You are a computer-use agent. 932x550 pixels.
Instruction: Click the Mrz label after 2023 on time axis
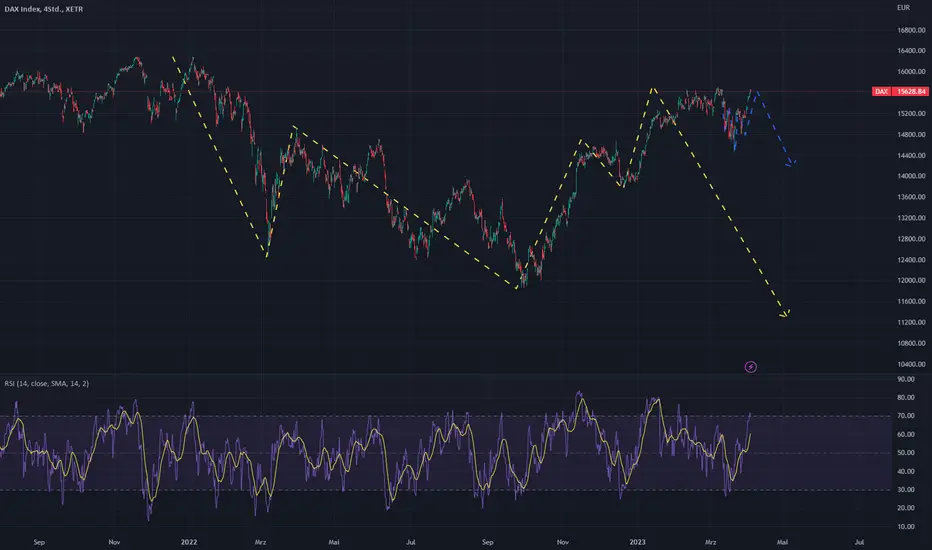(710, 542)
